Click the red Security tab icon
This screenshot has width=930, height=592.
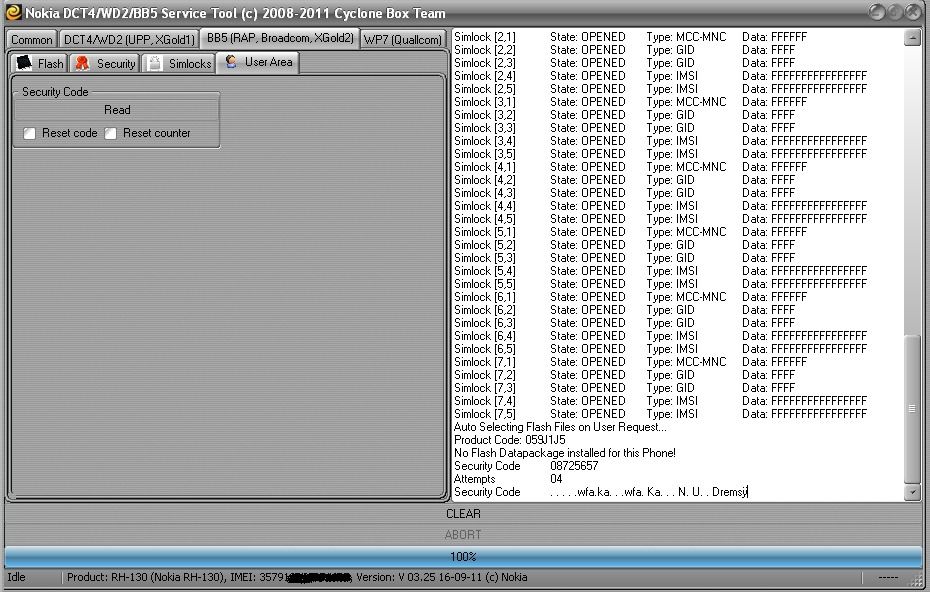82,63
